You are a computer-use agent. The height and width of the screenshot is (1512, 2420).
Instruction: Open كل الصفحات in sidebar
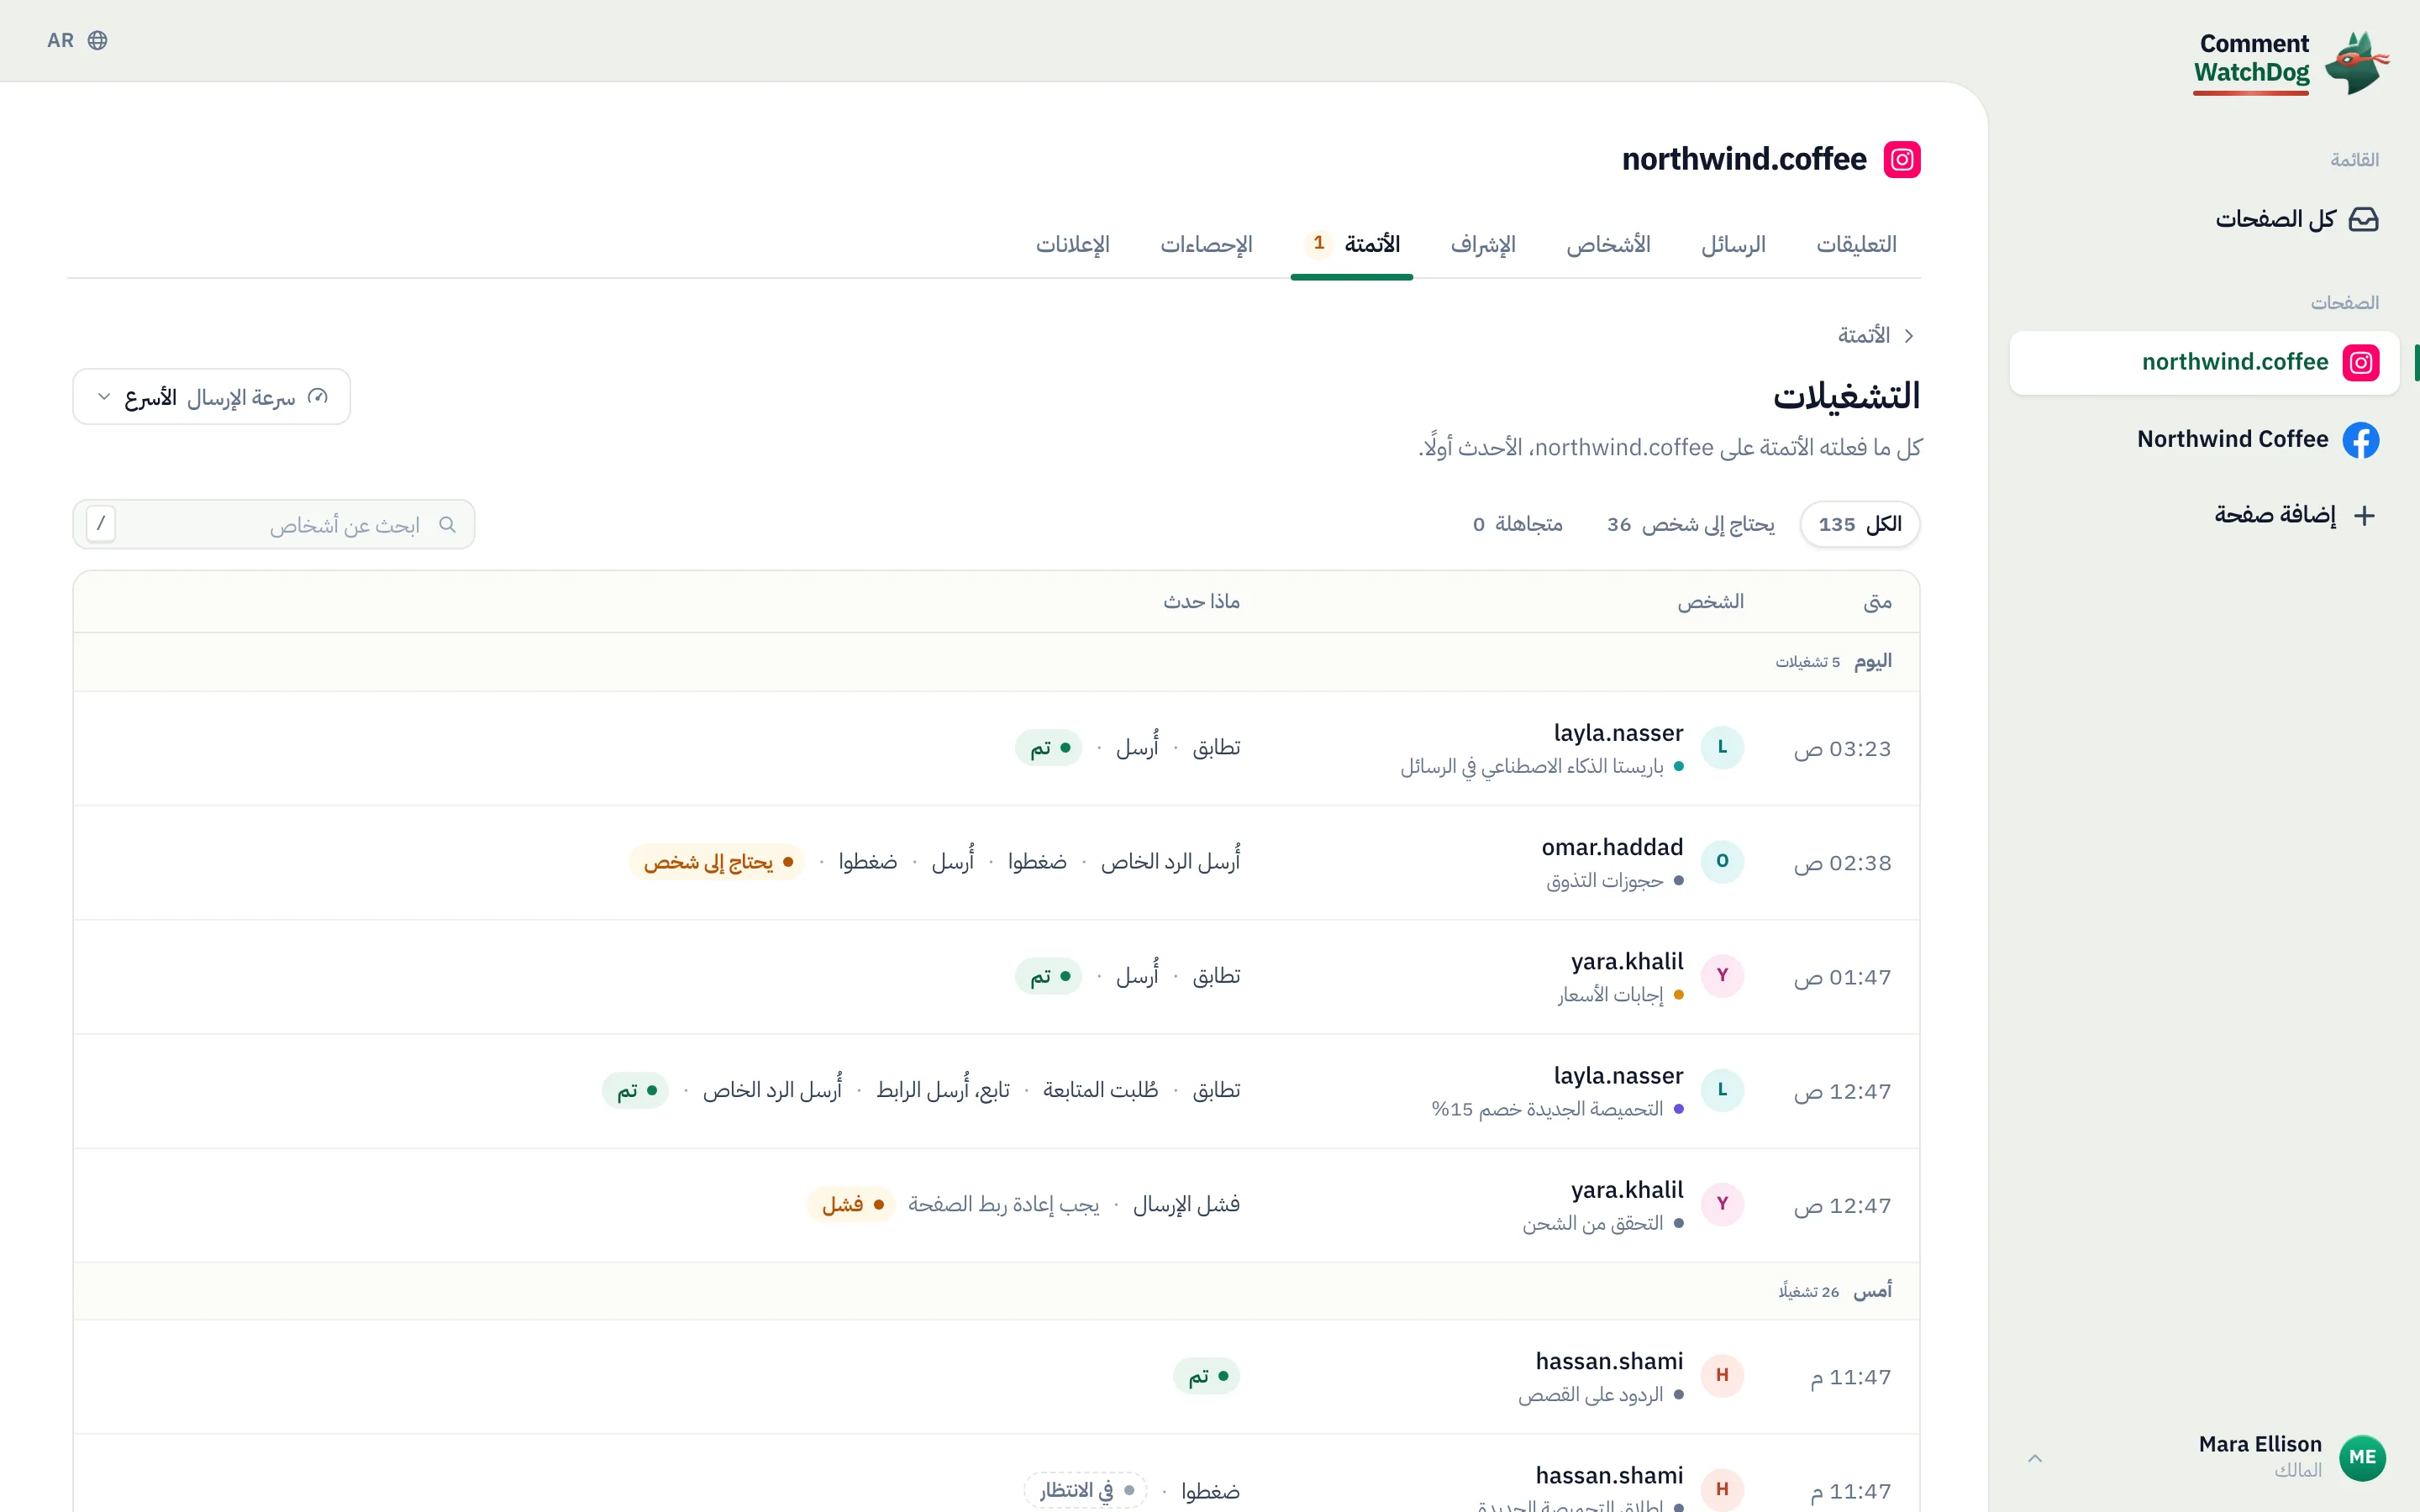tap(2204, 219)
